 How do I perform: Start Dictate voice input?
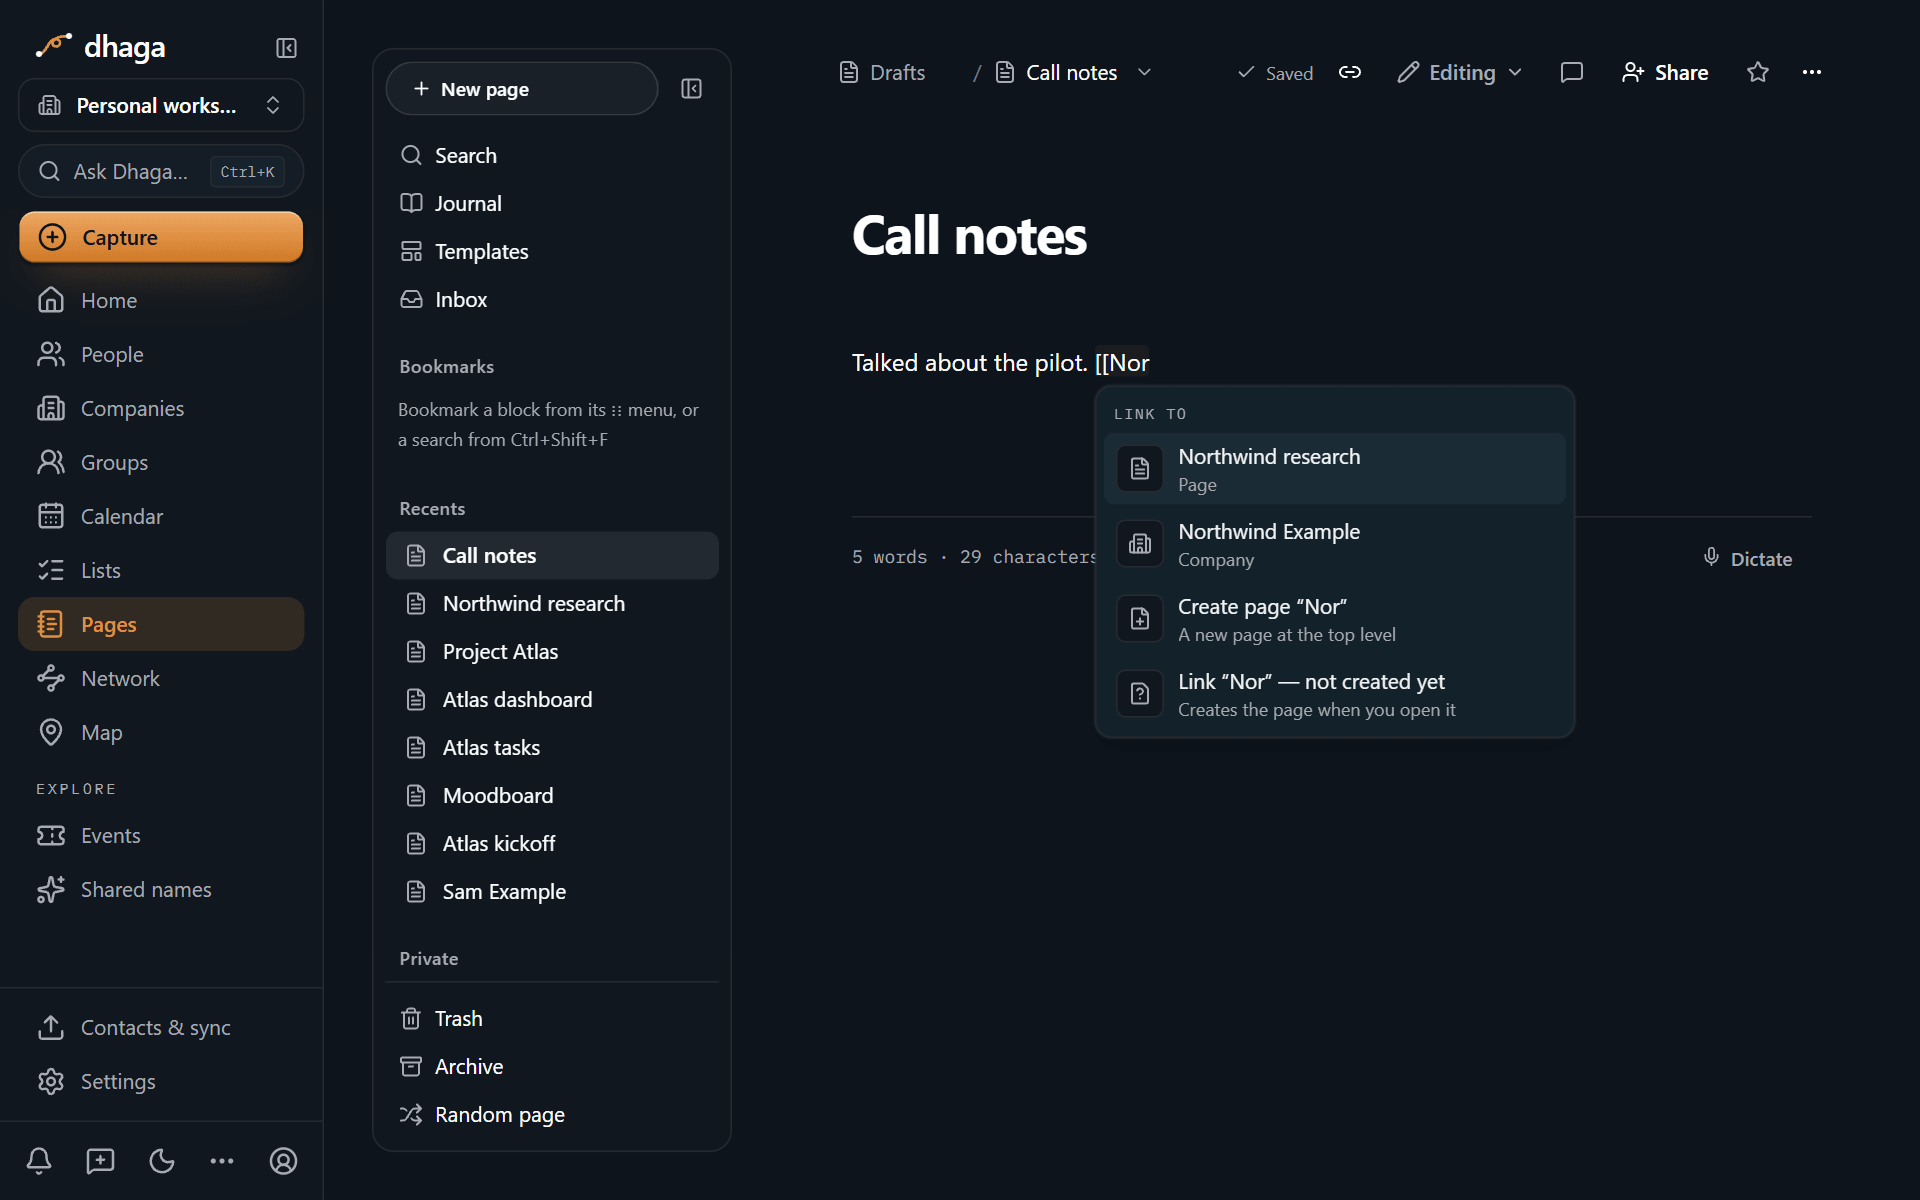click(1747, 558)
